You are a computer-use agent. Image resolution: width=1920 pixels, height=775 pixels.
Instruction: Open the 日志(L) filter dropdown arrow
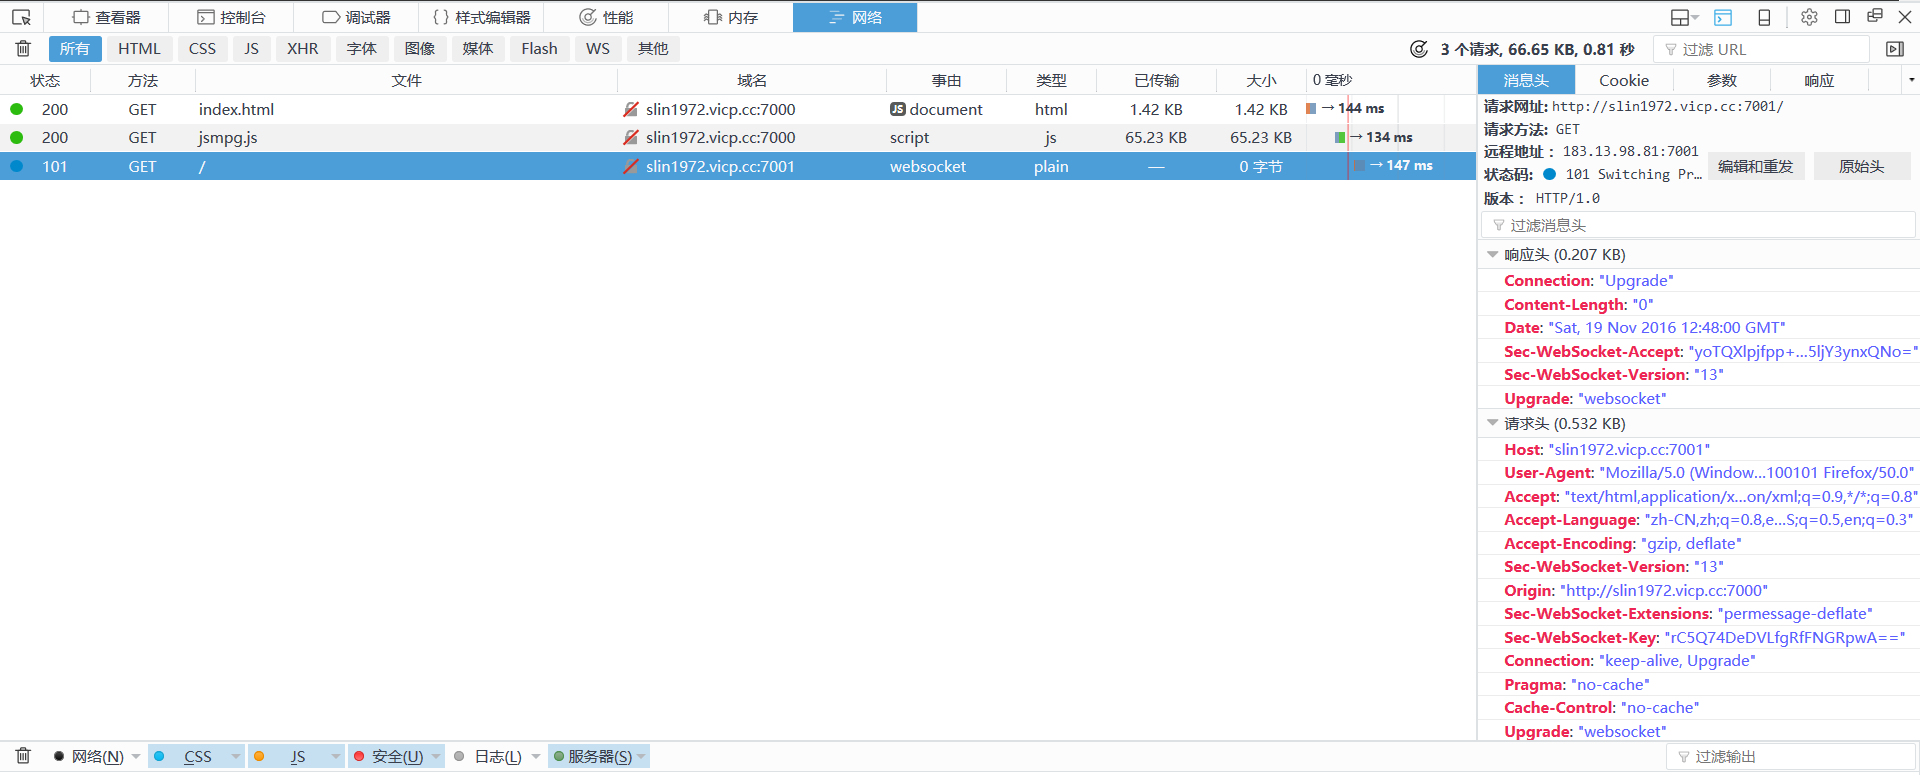[536, 756]
